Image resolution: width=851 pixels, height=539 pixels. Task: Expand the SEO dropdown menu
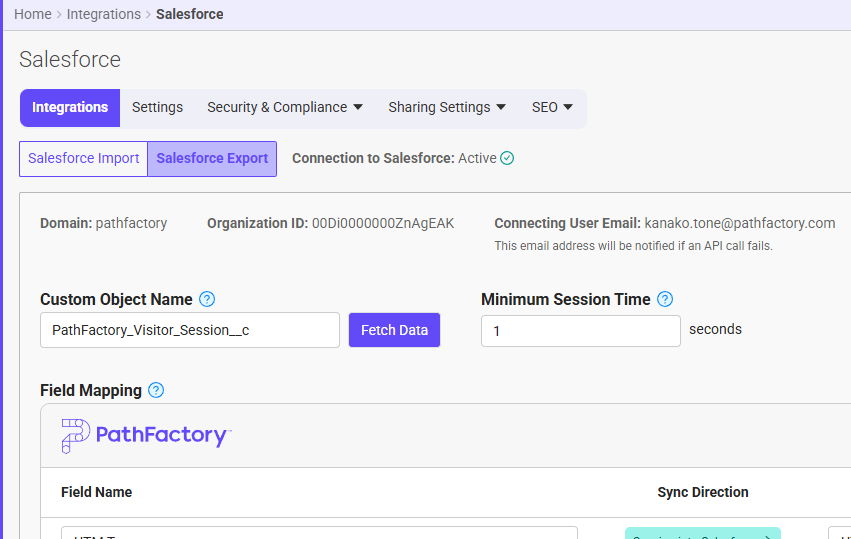point(552,107)
